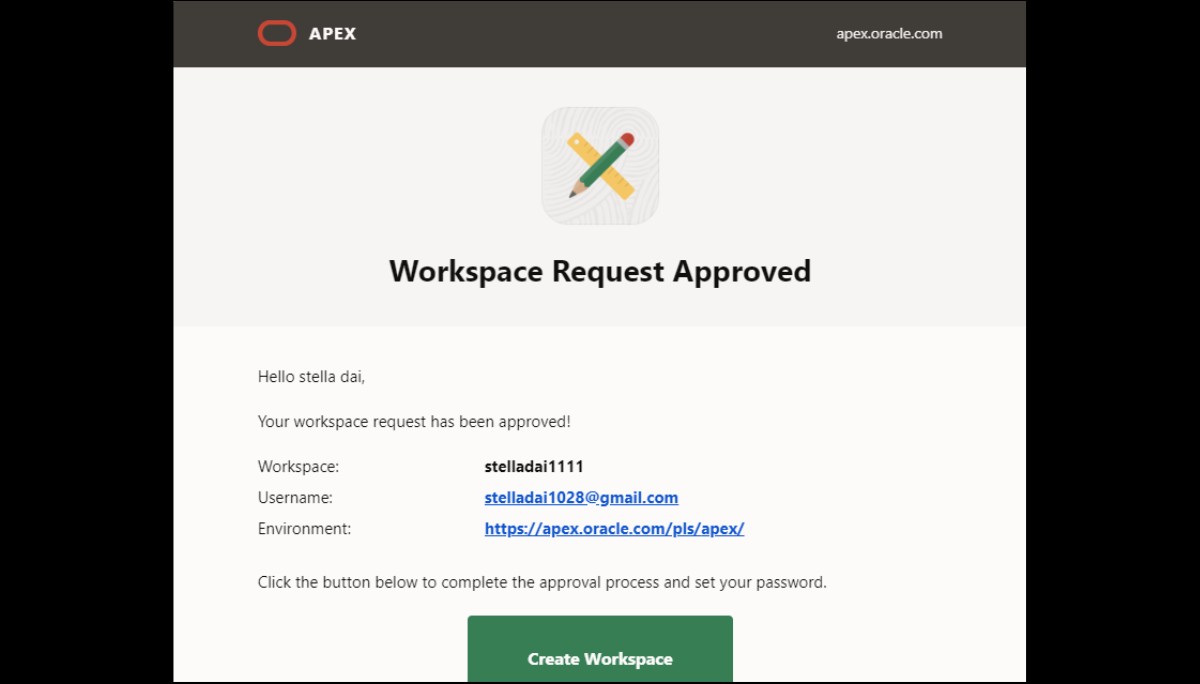1200x684 pixels.
Task: Click the Environment: label
Action: (304, 529)
